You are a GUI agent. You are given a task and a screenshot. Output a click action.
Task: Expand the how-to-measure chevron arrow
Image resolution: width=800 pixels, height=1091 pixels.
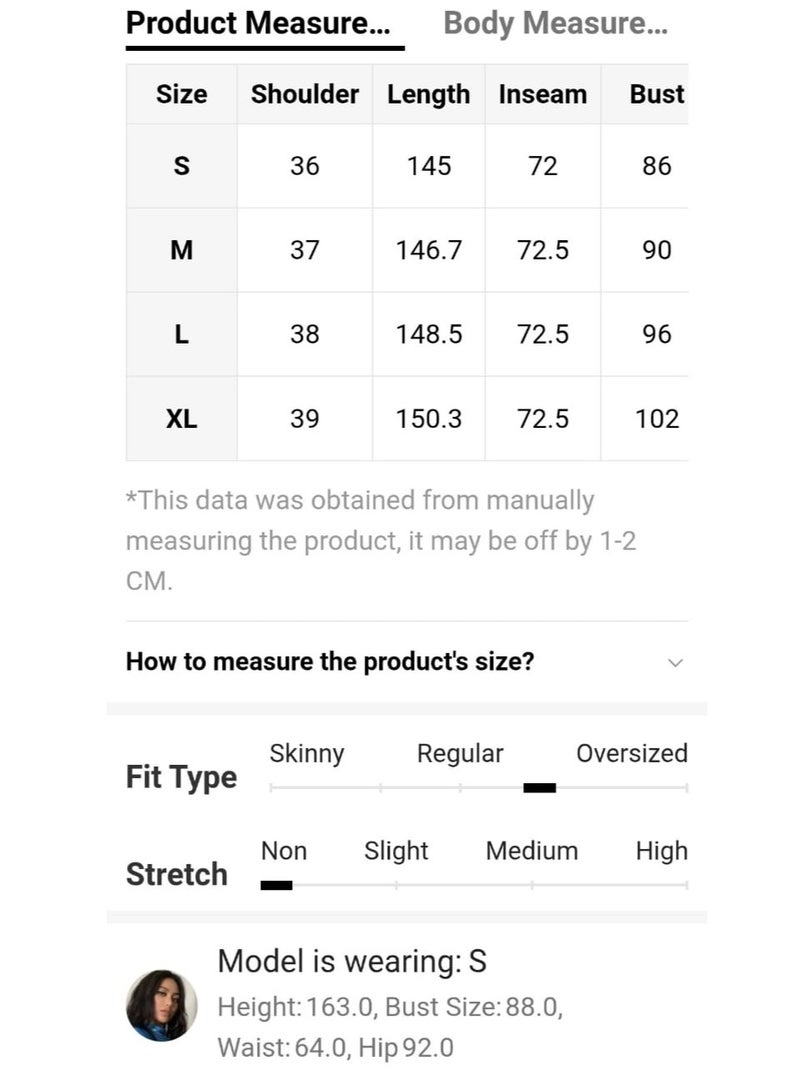tap(676, 662)
